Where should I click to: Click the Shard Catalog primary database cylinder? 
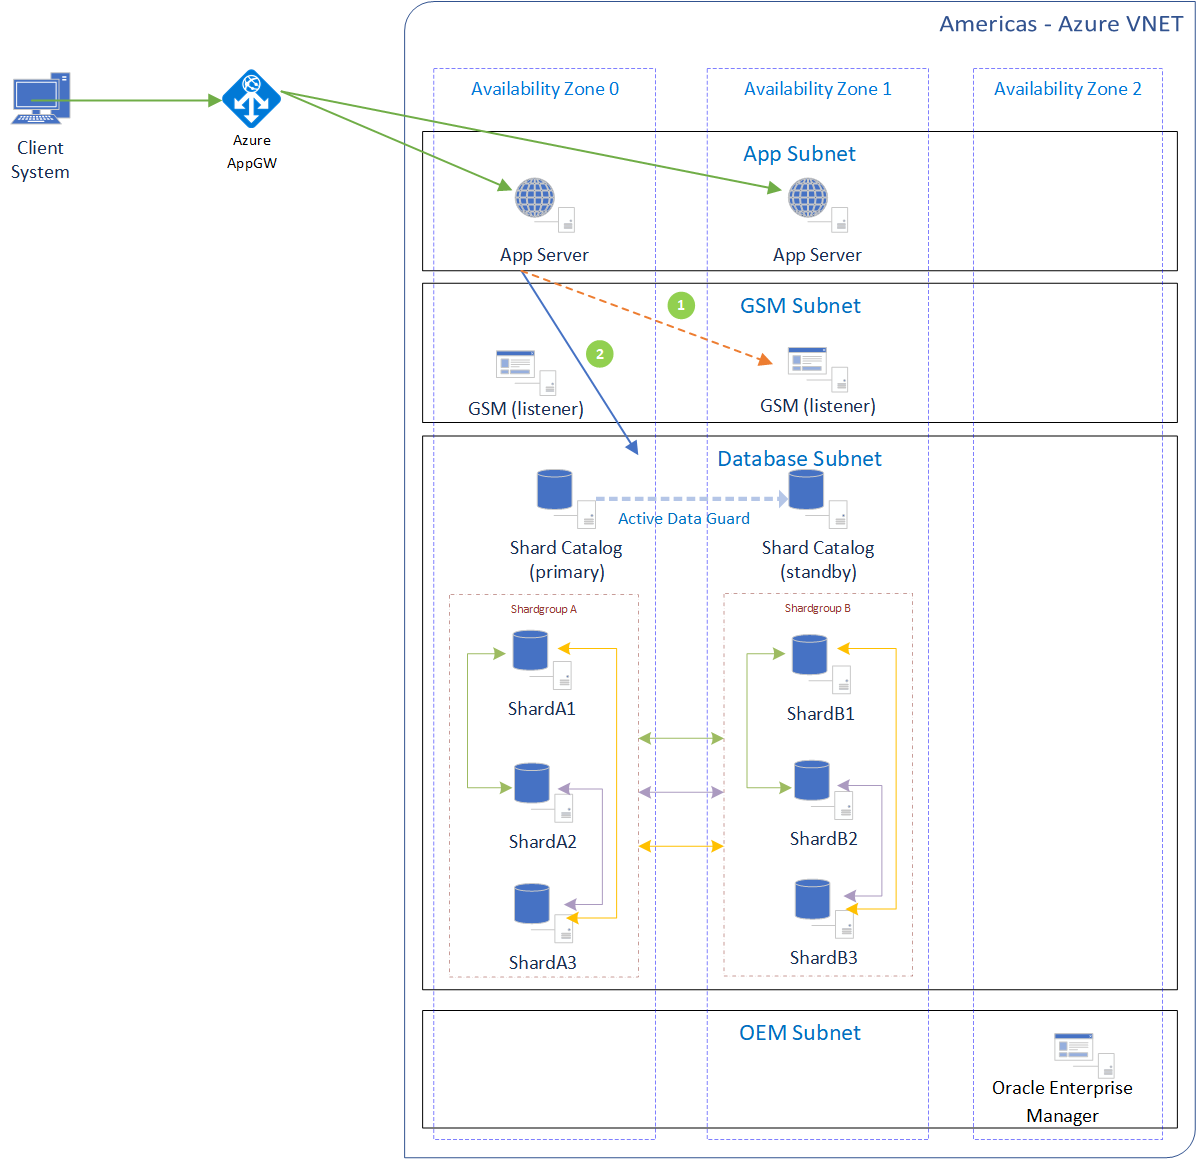pos(554,489)
